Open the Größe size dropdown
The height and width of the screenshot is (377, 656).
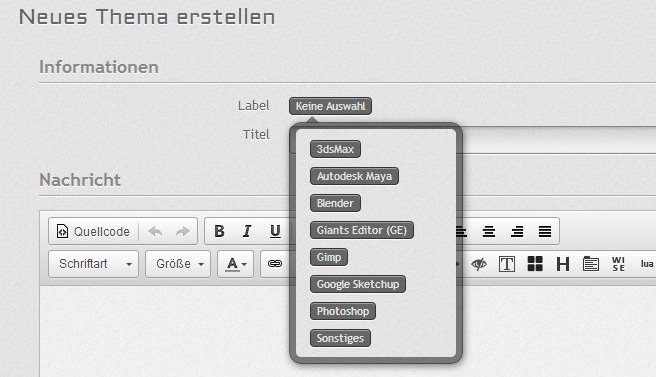[x=178, y=264]
